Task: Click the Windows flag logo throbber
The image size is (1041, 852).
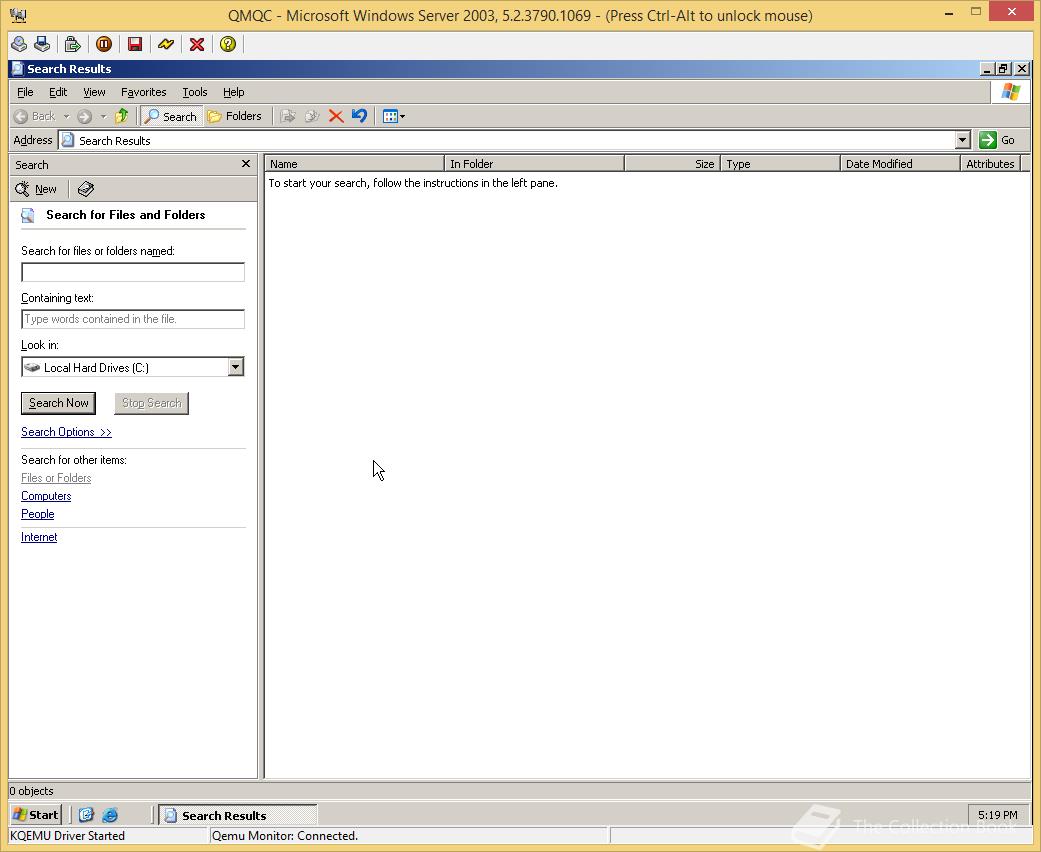Action: (1010, 92)
